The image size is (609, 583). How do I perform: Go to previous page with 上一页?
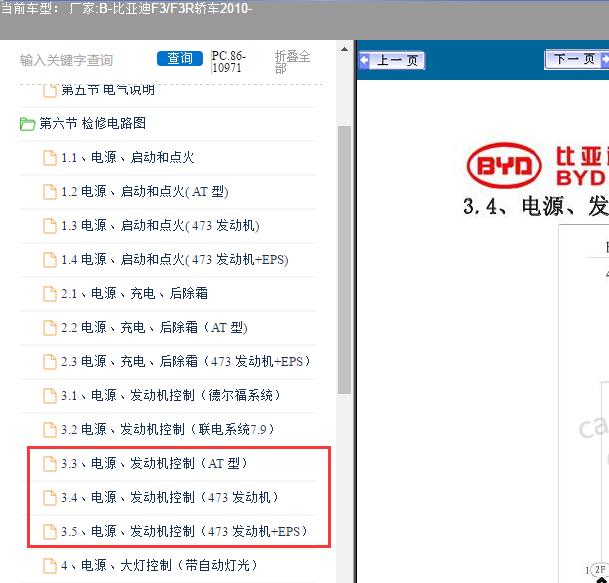point(392,60)
